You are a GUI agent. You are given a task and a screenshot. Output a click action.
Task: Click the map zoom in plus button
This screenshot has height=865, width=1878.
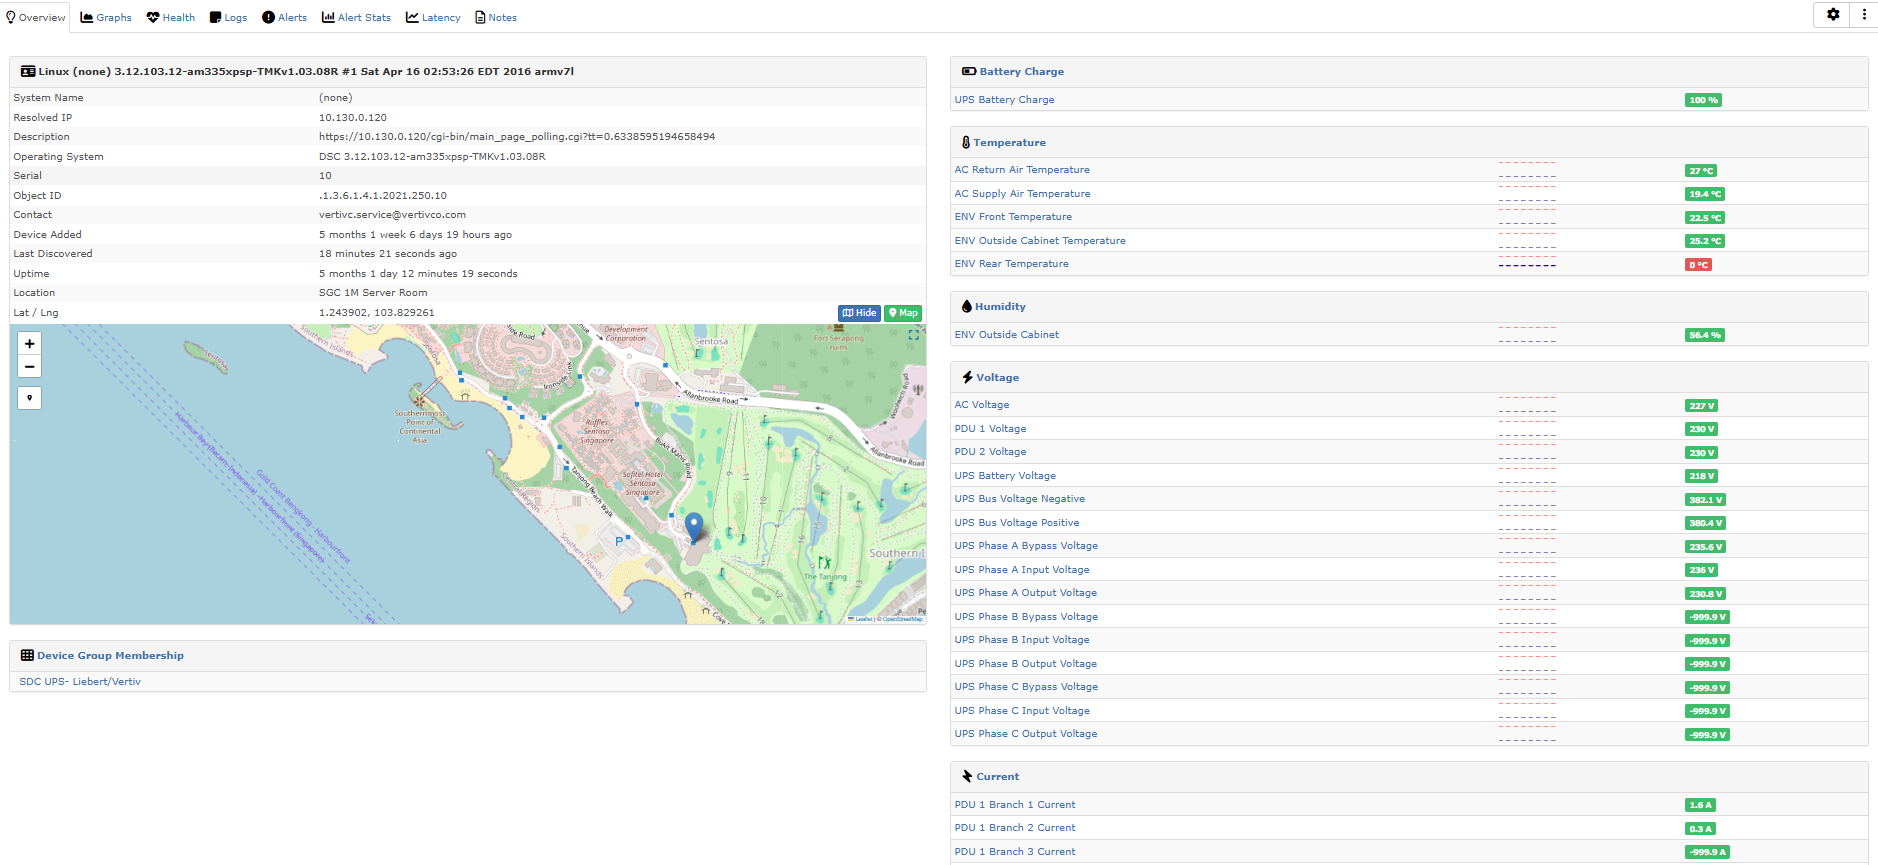click(30, 344)
